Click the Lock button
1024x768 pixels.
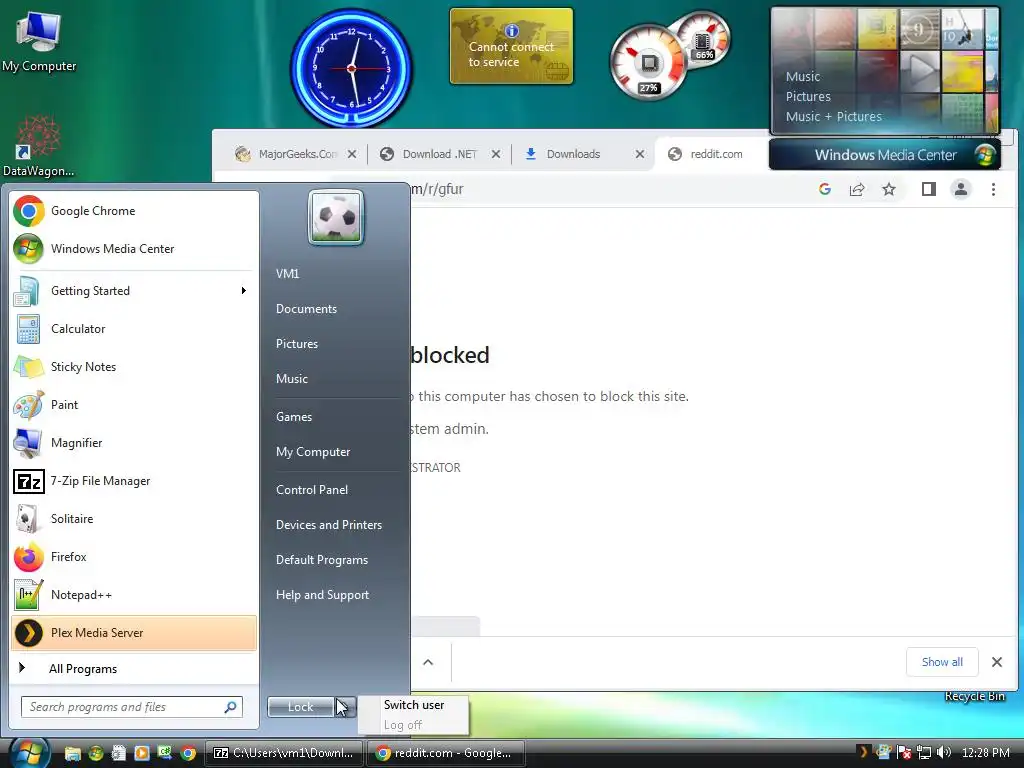tap(300, 707)
